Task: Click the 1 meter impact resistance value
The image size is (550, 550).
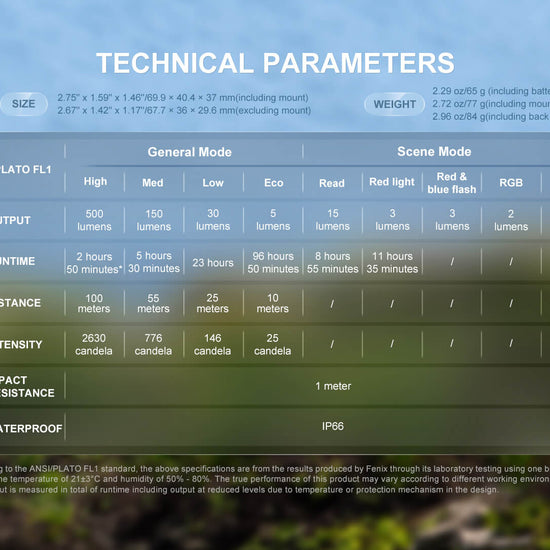Action: [x=333, y=386]
